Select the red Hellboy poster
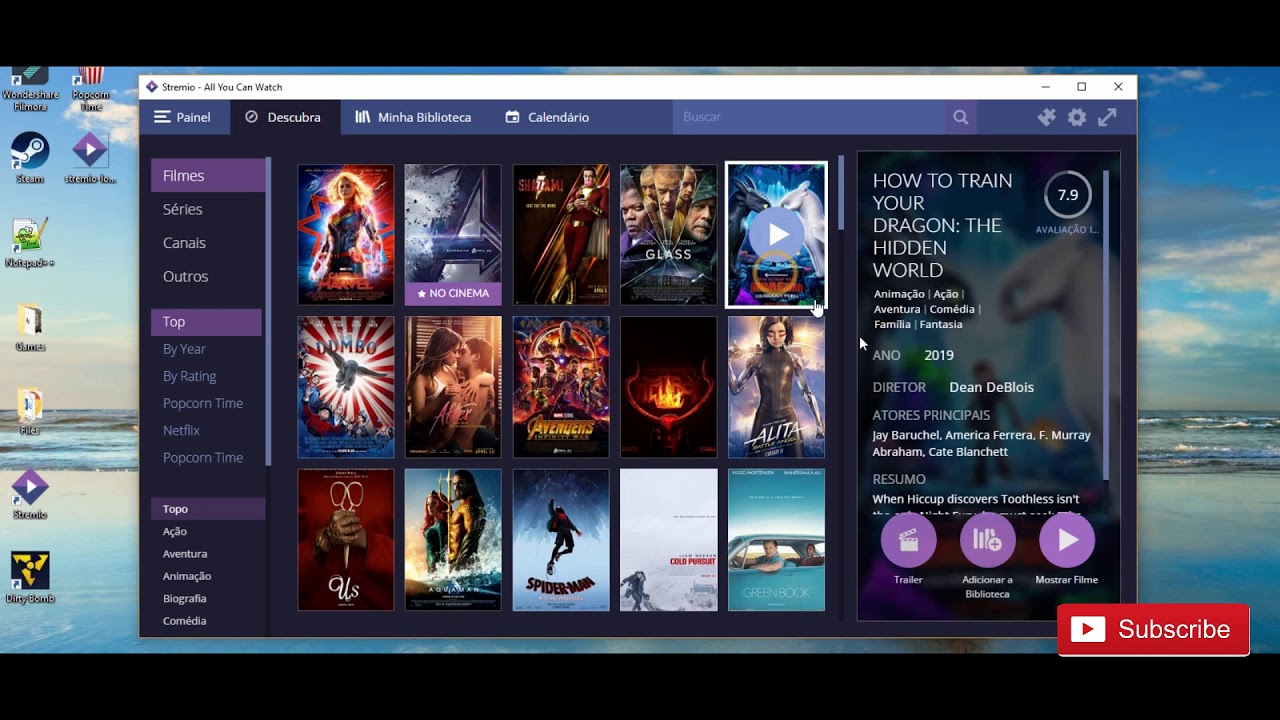 669,387
